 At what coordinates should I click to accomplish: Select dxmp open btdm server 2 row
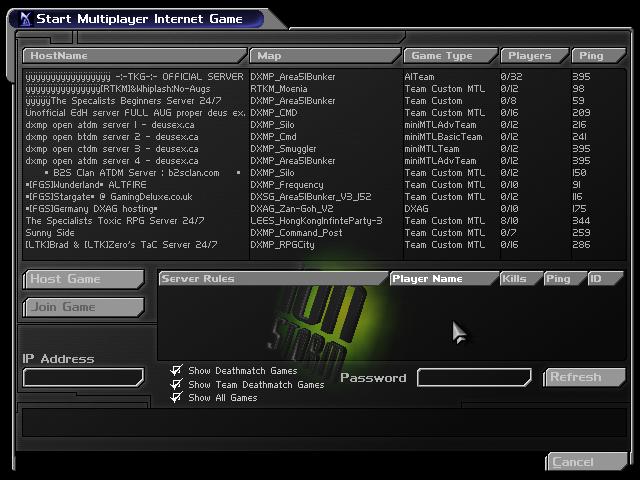tap(324, 137)
